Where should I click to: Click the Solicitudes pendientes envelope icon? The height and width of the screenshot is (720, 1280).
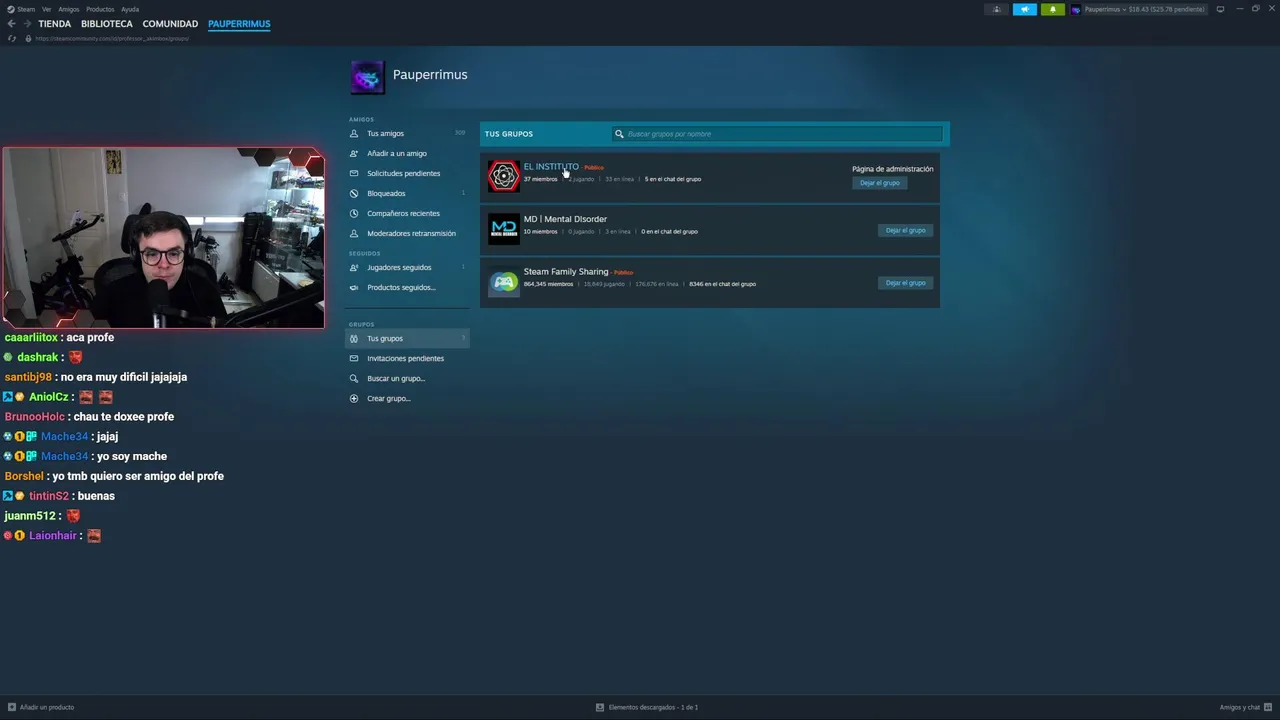(354, 173)
